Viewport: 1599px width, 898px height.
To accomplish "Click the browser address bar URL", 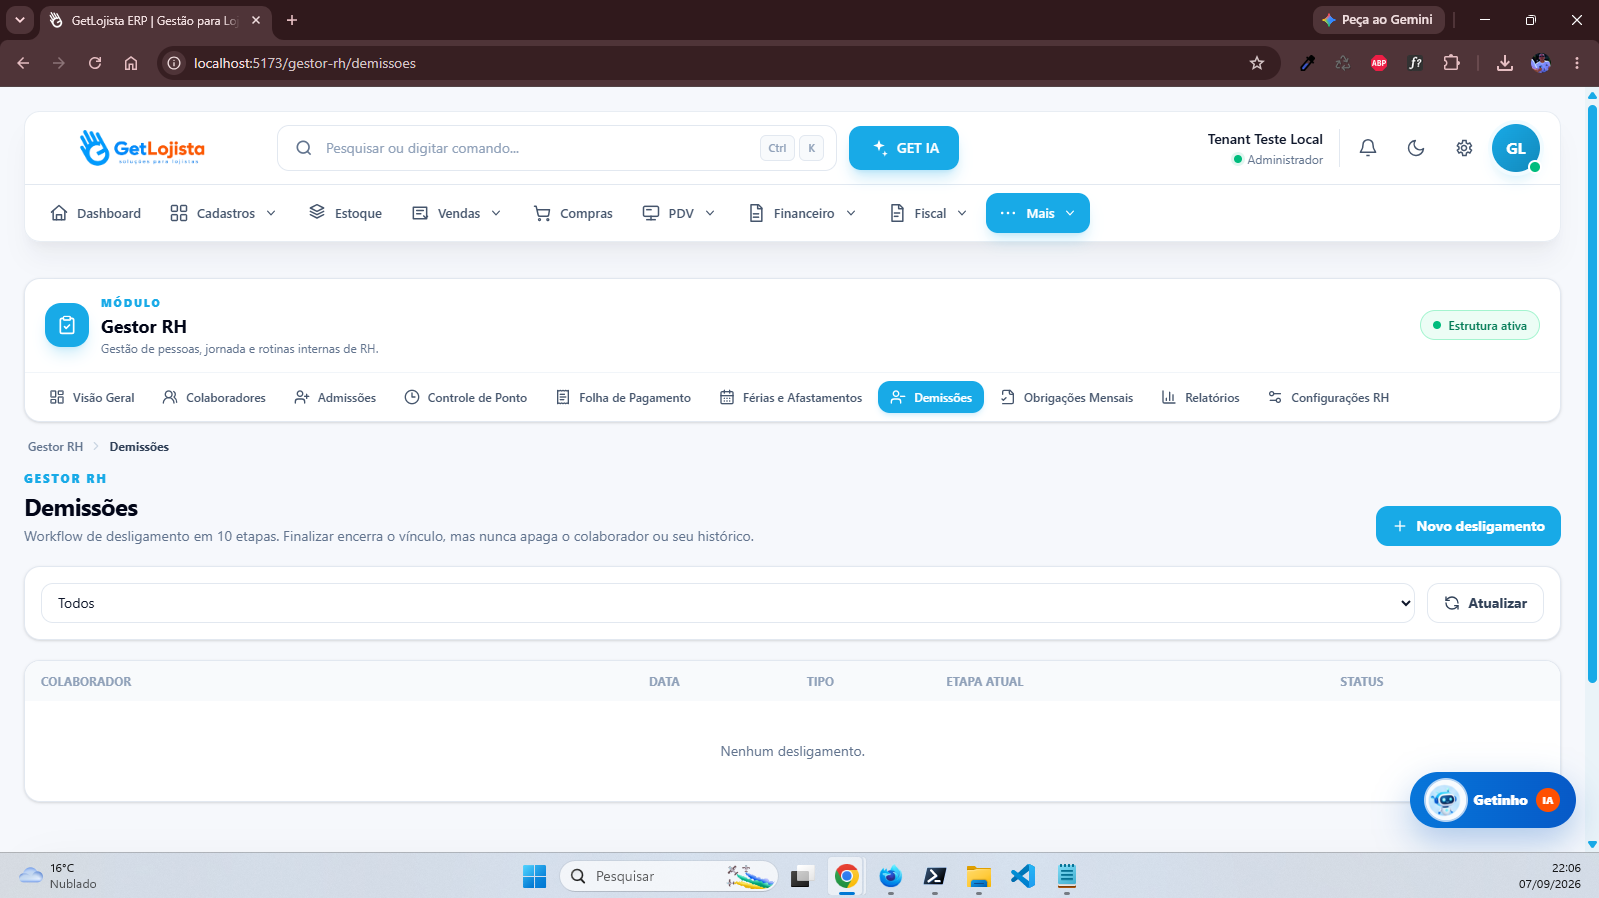I will [304, 63].
